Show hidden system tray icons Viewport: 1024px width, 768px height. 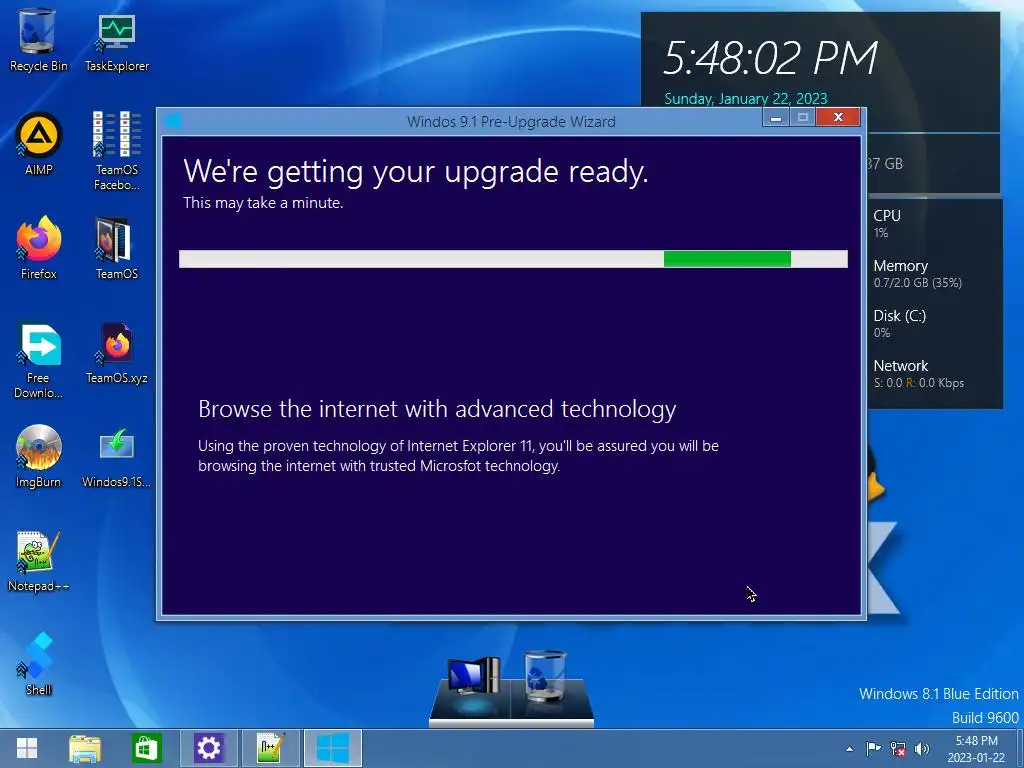pyautogui.click(x=850, y=749)
